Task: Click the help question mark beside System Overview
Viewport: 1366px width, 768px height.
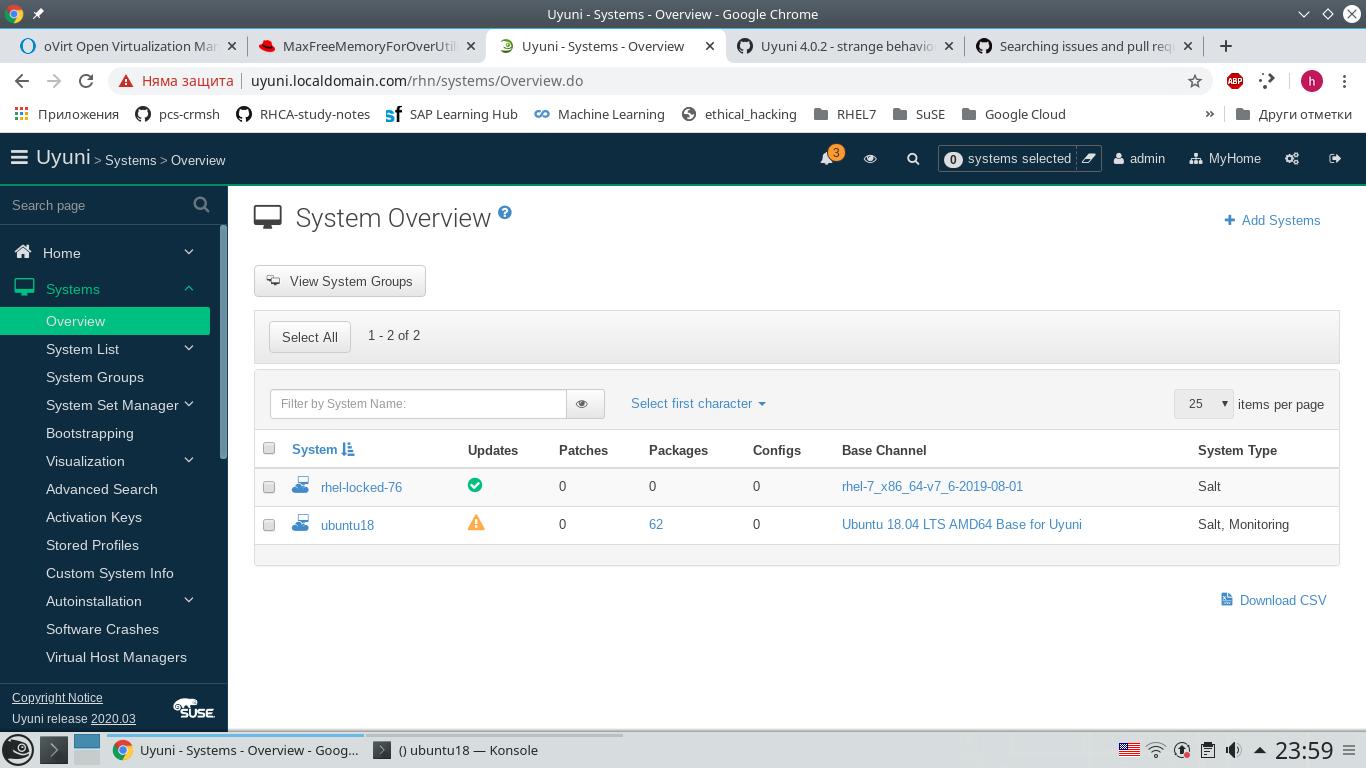Action: click(505, 212)
